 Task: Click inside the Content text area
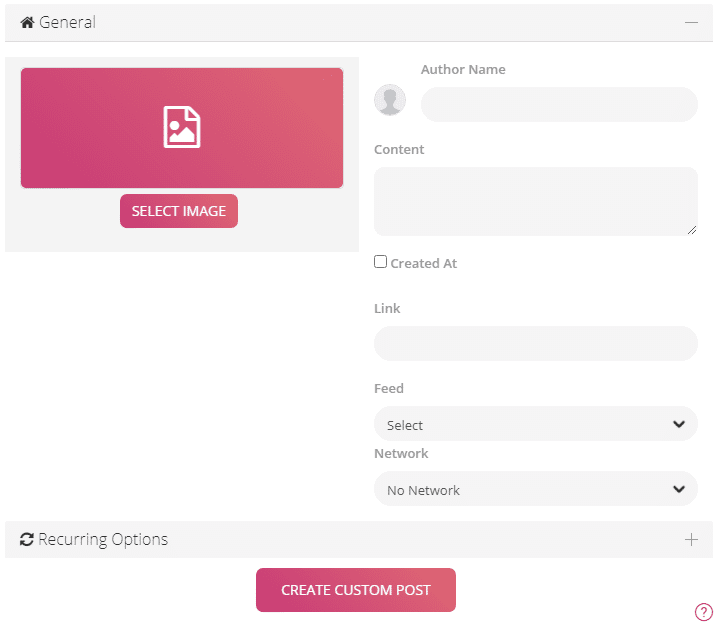coord(535,201)
